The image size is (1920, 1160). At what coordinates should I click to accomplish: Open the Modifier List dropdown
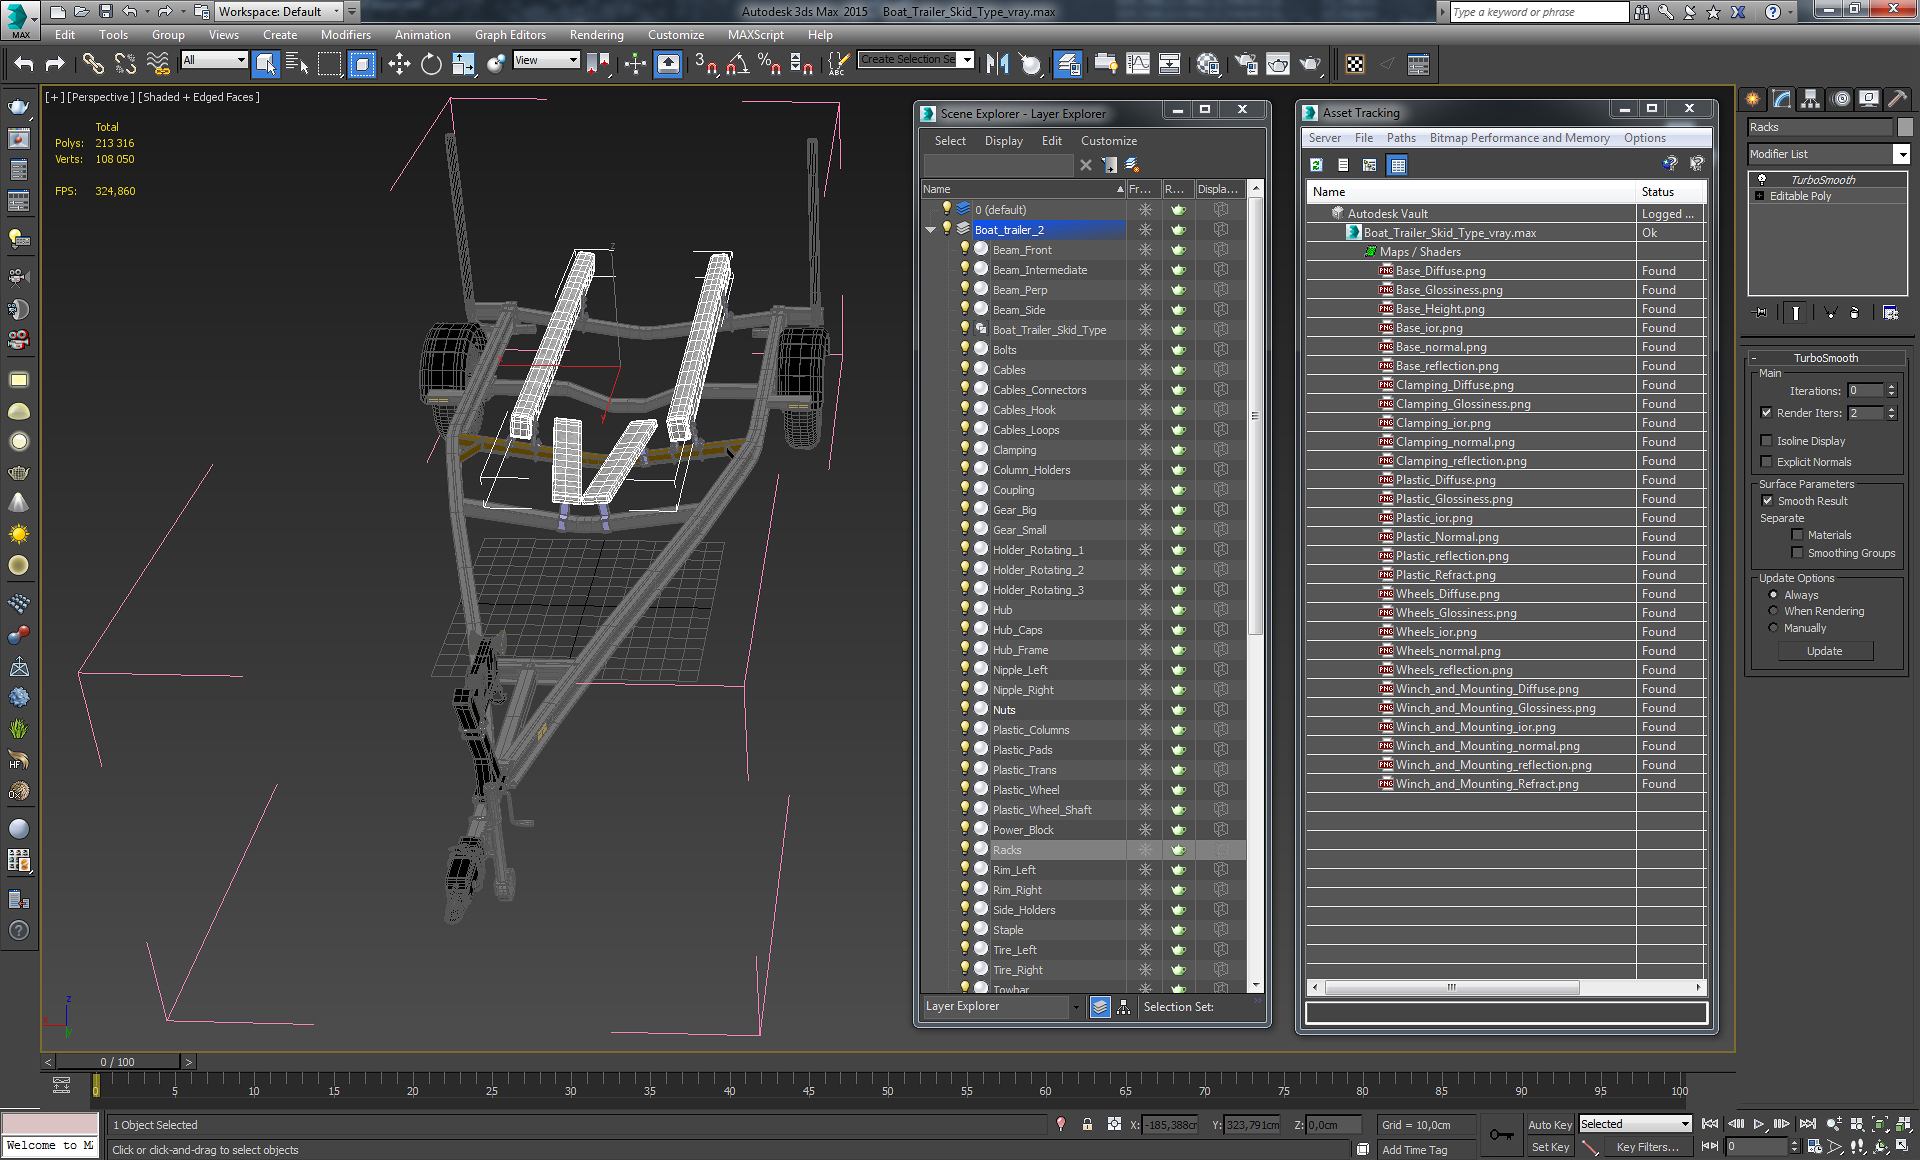click(x=1829, y=154)
